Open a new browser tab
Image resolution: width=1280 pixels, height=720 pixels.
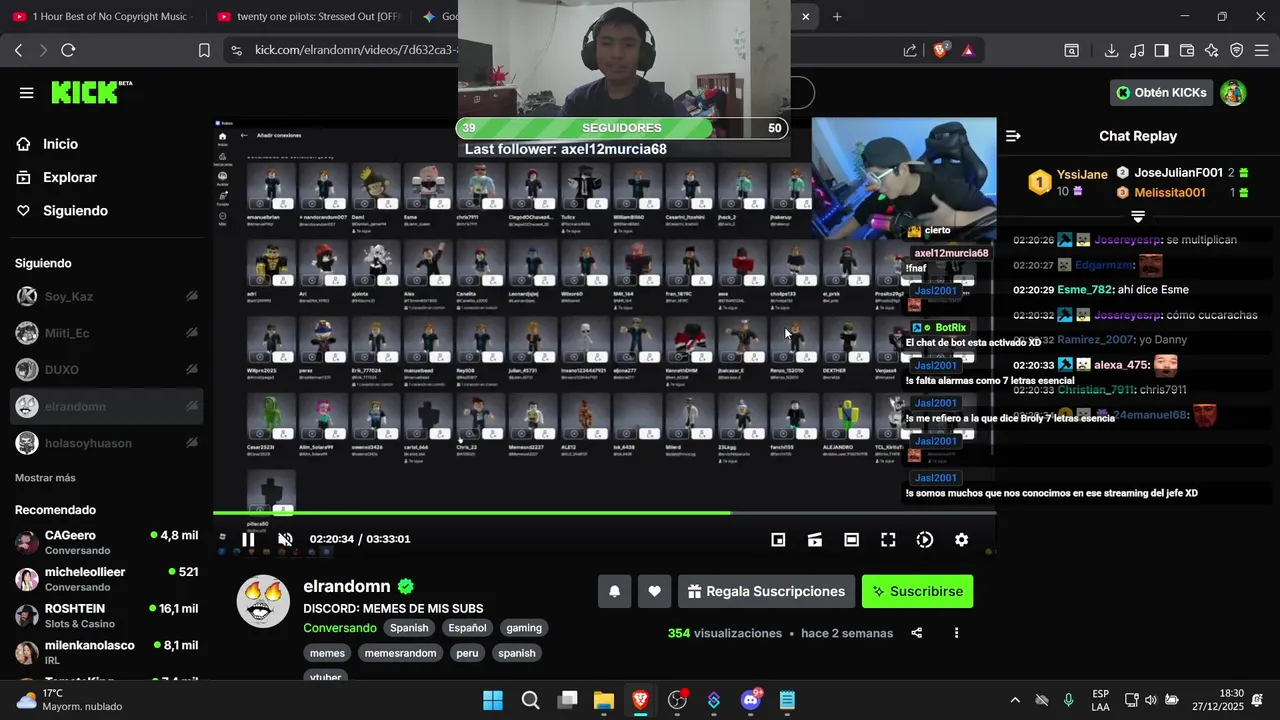[x=837, y=16]
